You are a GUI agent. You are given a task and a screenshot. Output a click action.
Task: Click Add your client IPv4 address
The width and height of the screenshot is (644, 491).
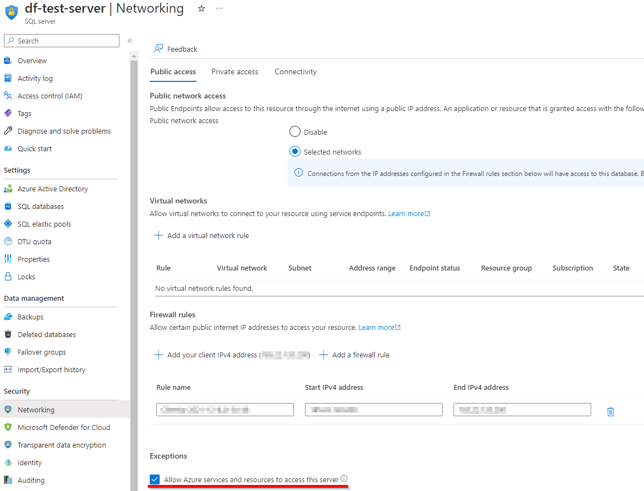pyautogui.click(x=232, y=355)
